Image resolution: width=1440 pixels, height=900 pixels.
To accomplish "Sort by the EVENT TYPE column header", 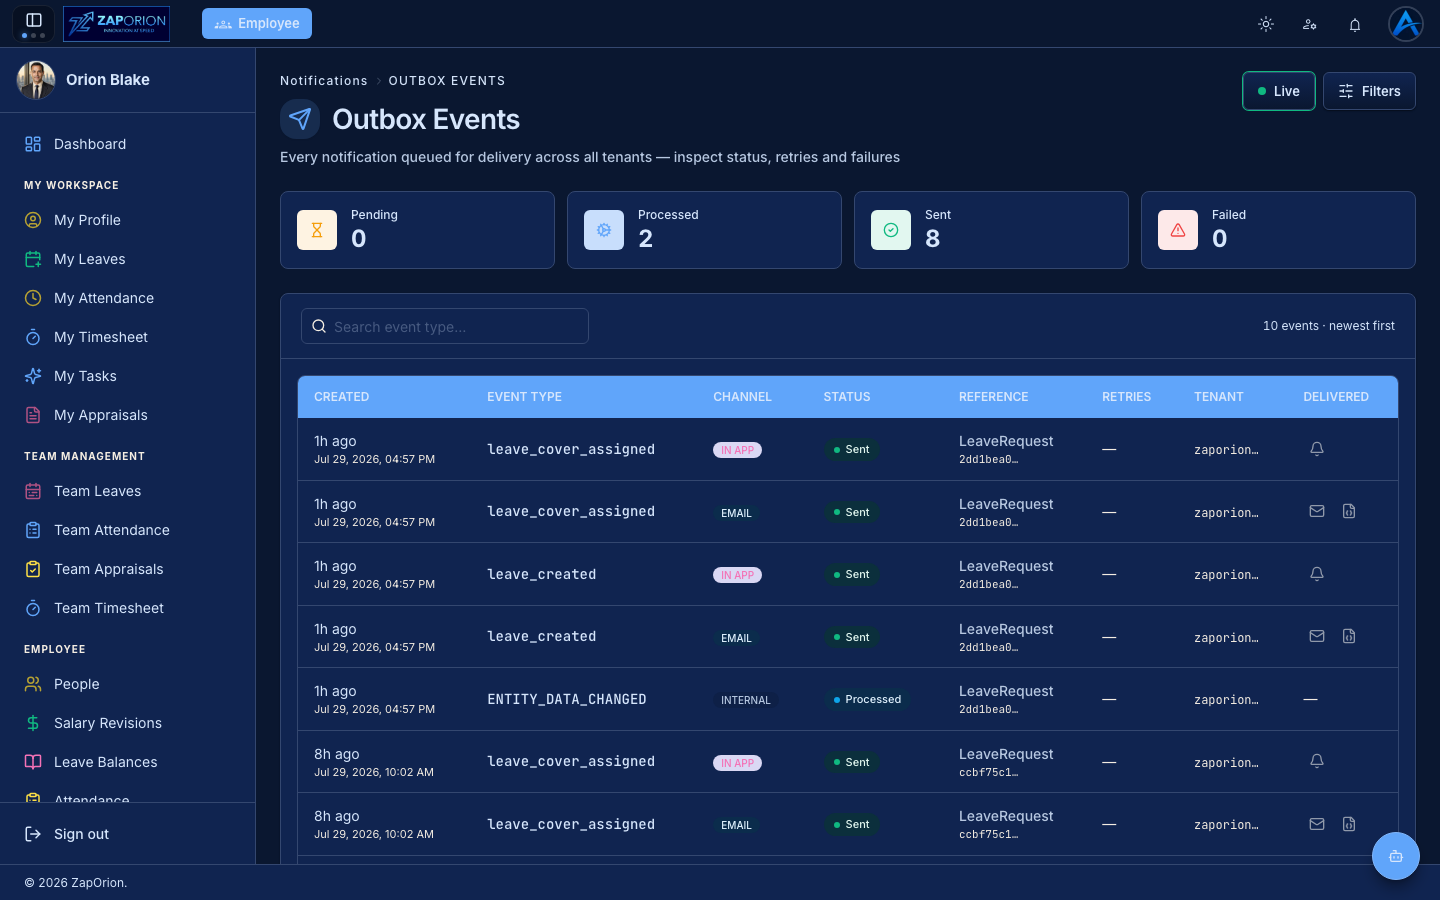I will click(x=524, y=397).
